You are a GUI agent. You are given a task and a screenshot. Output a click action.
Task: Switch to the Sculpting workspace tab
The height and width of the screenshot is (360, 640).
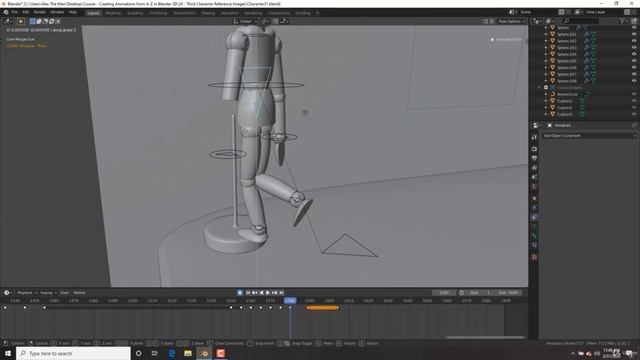click(x=135, y=13)
